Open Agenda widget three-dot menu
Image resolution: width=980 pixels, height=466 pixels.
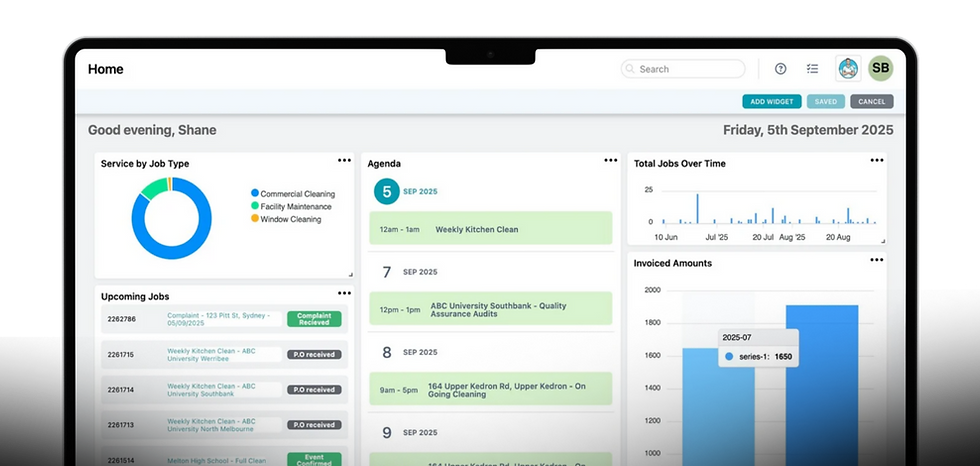pos(611,161)
